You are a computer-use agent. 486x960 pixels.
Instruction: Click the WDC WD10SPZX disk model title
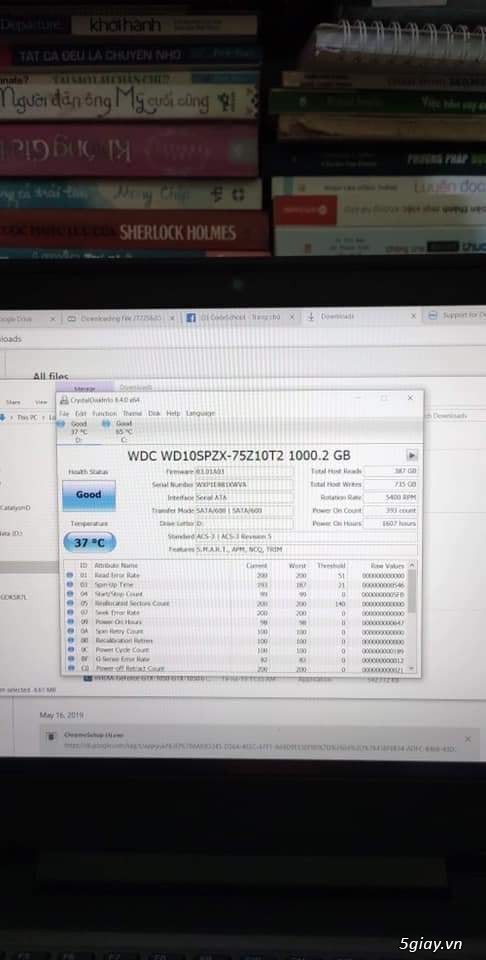(x=239, y=456)
